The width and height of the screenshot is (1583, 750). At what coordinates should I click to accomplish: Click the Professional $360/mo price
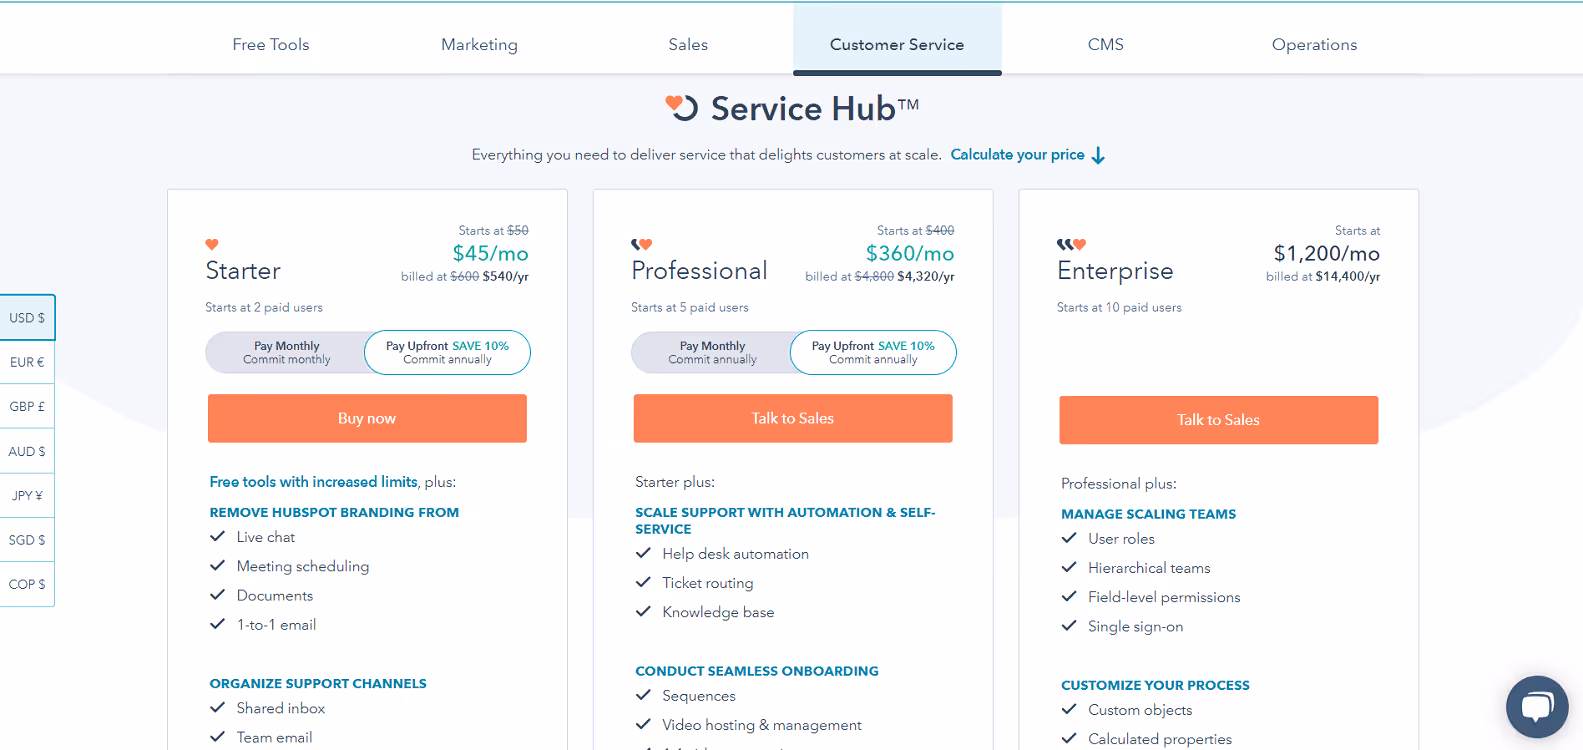pyautogui.click(x=910, y=254)
